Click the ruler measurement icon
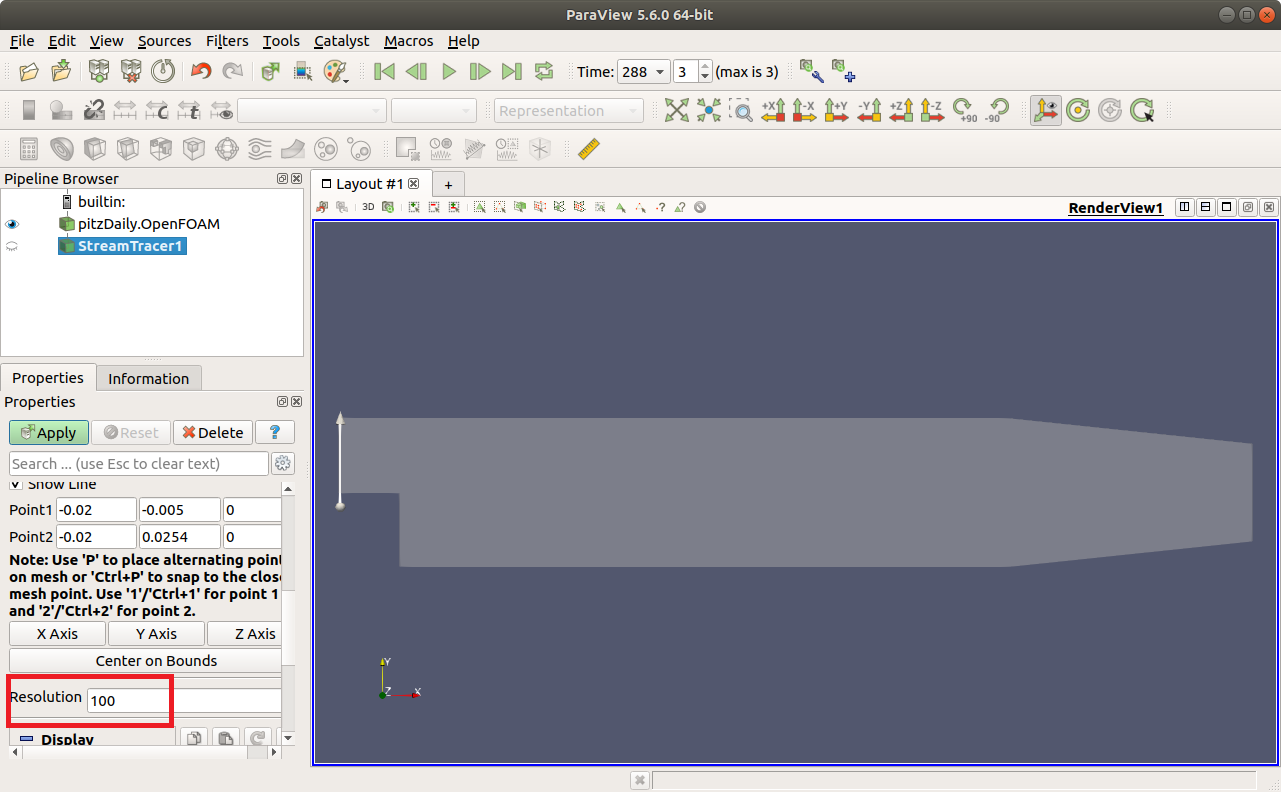This screenshot has height=792, width=1281. [x=589, y=149]
